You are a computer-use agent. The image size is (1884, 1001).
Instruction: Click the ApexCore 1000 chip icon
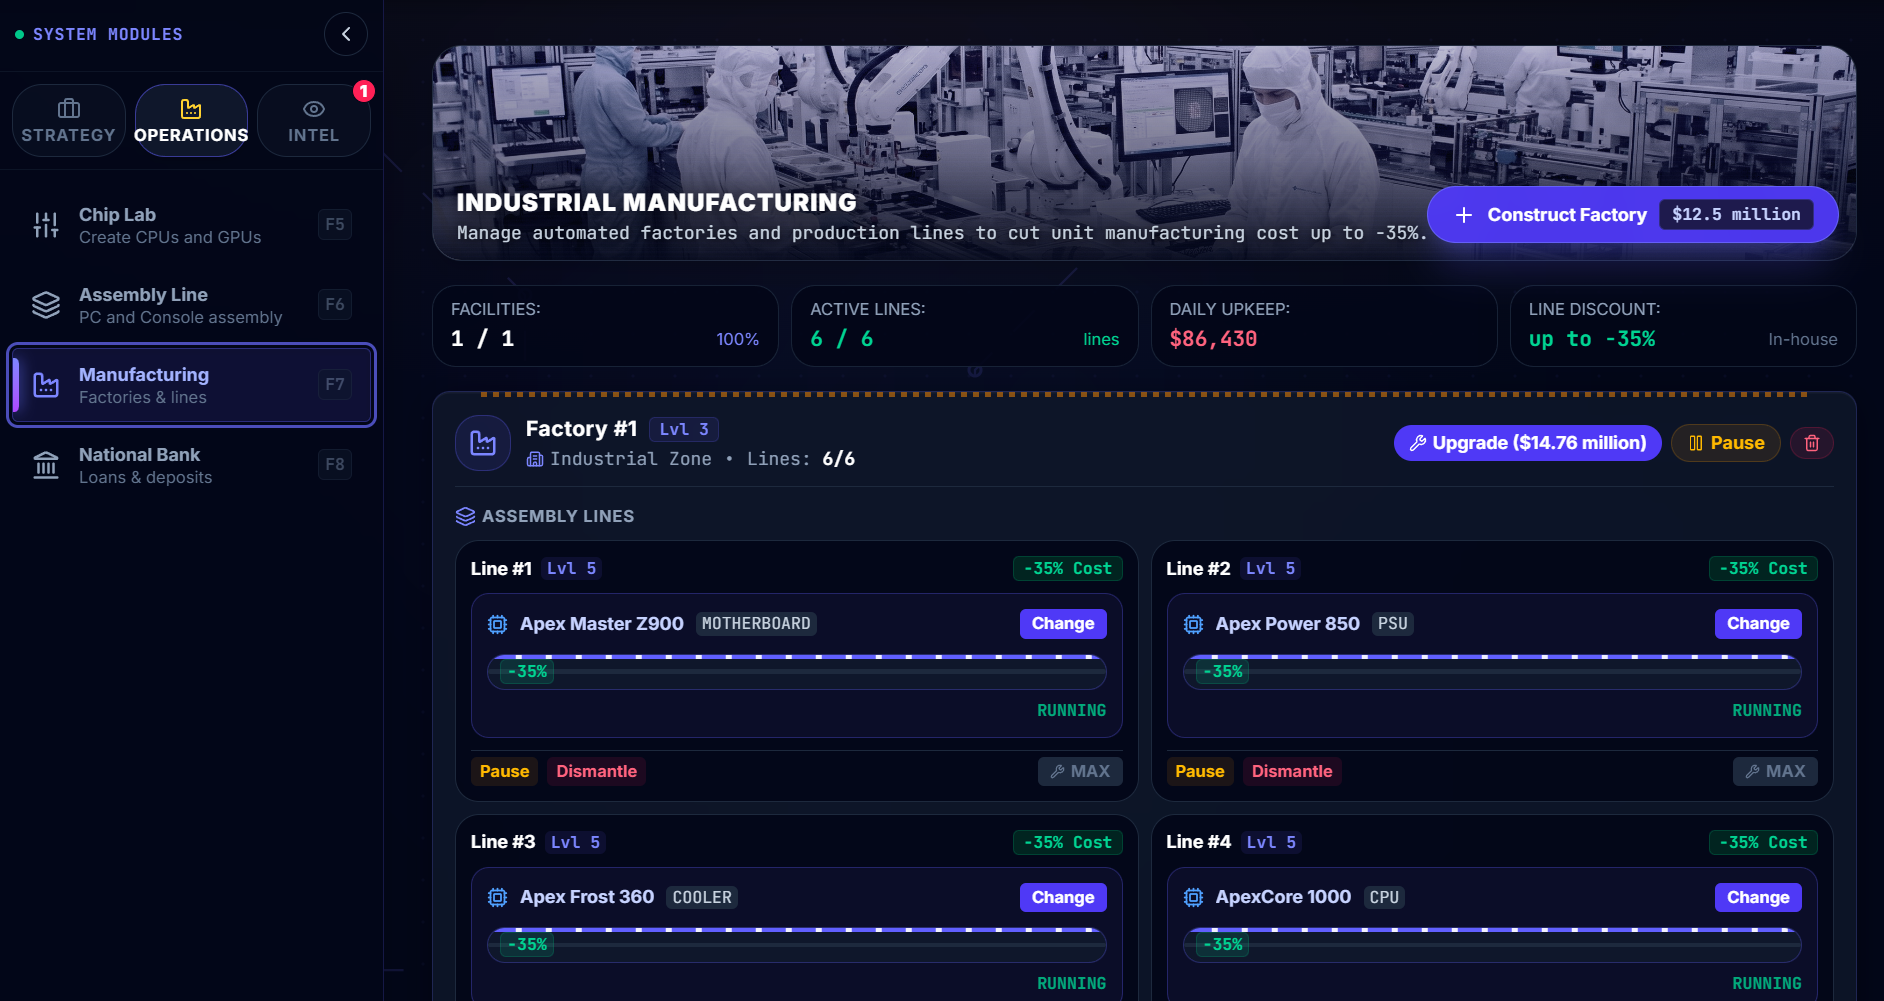tap(1193, 897)
